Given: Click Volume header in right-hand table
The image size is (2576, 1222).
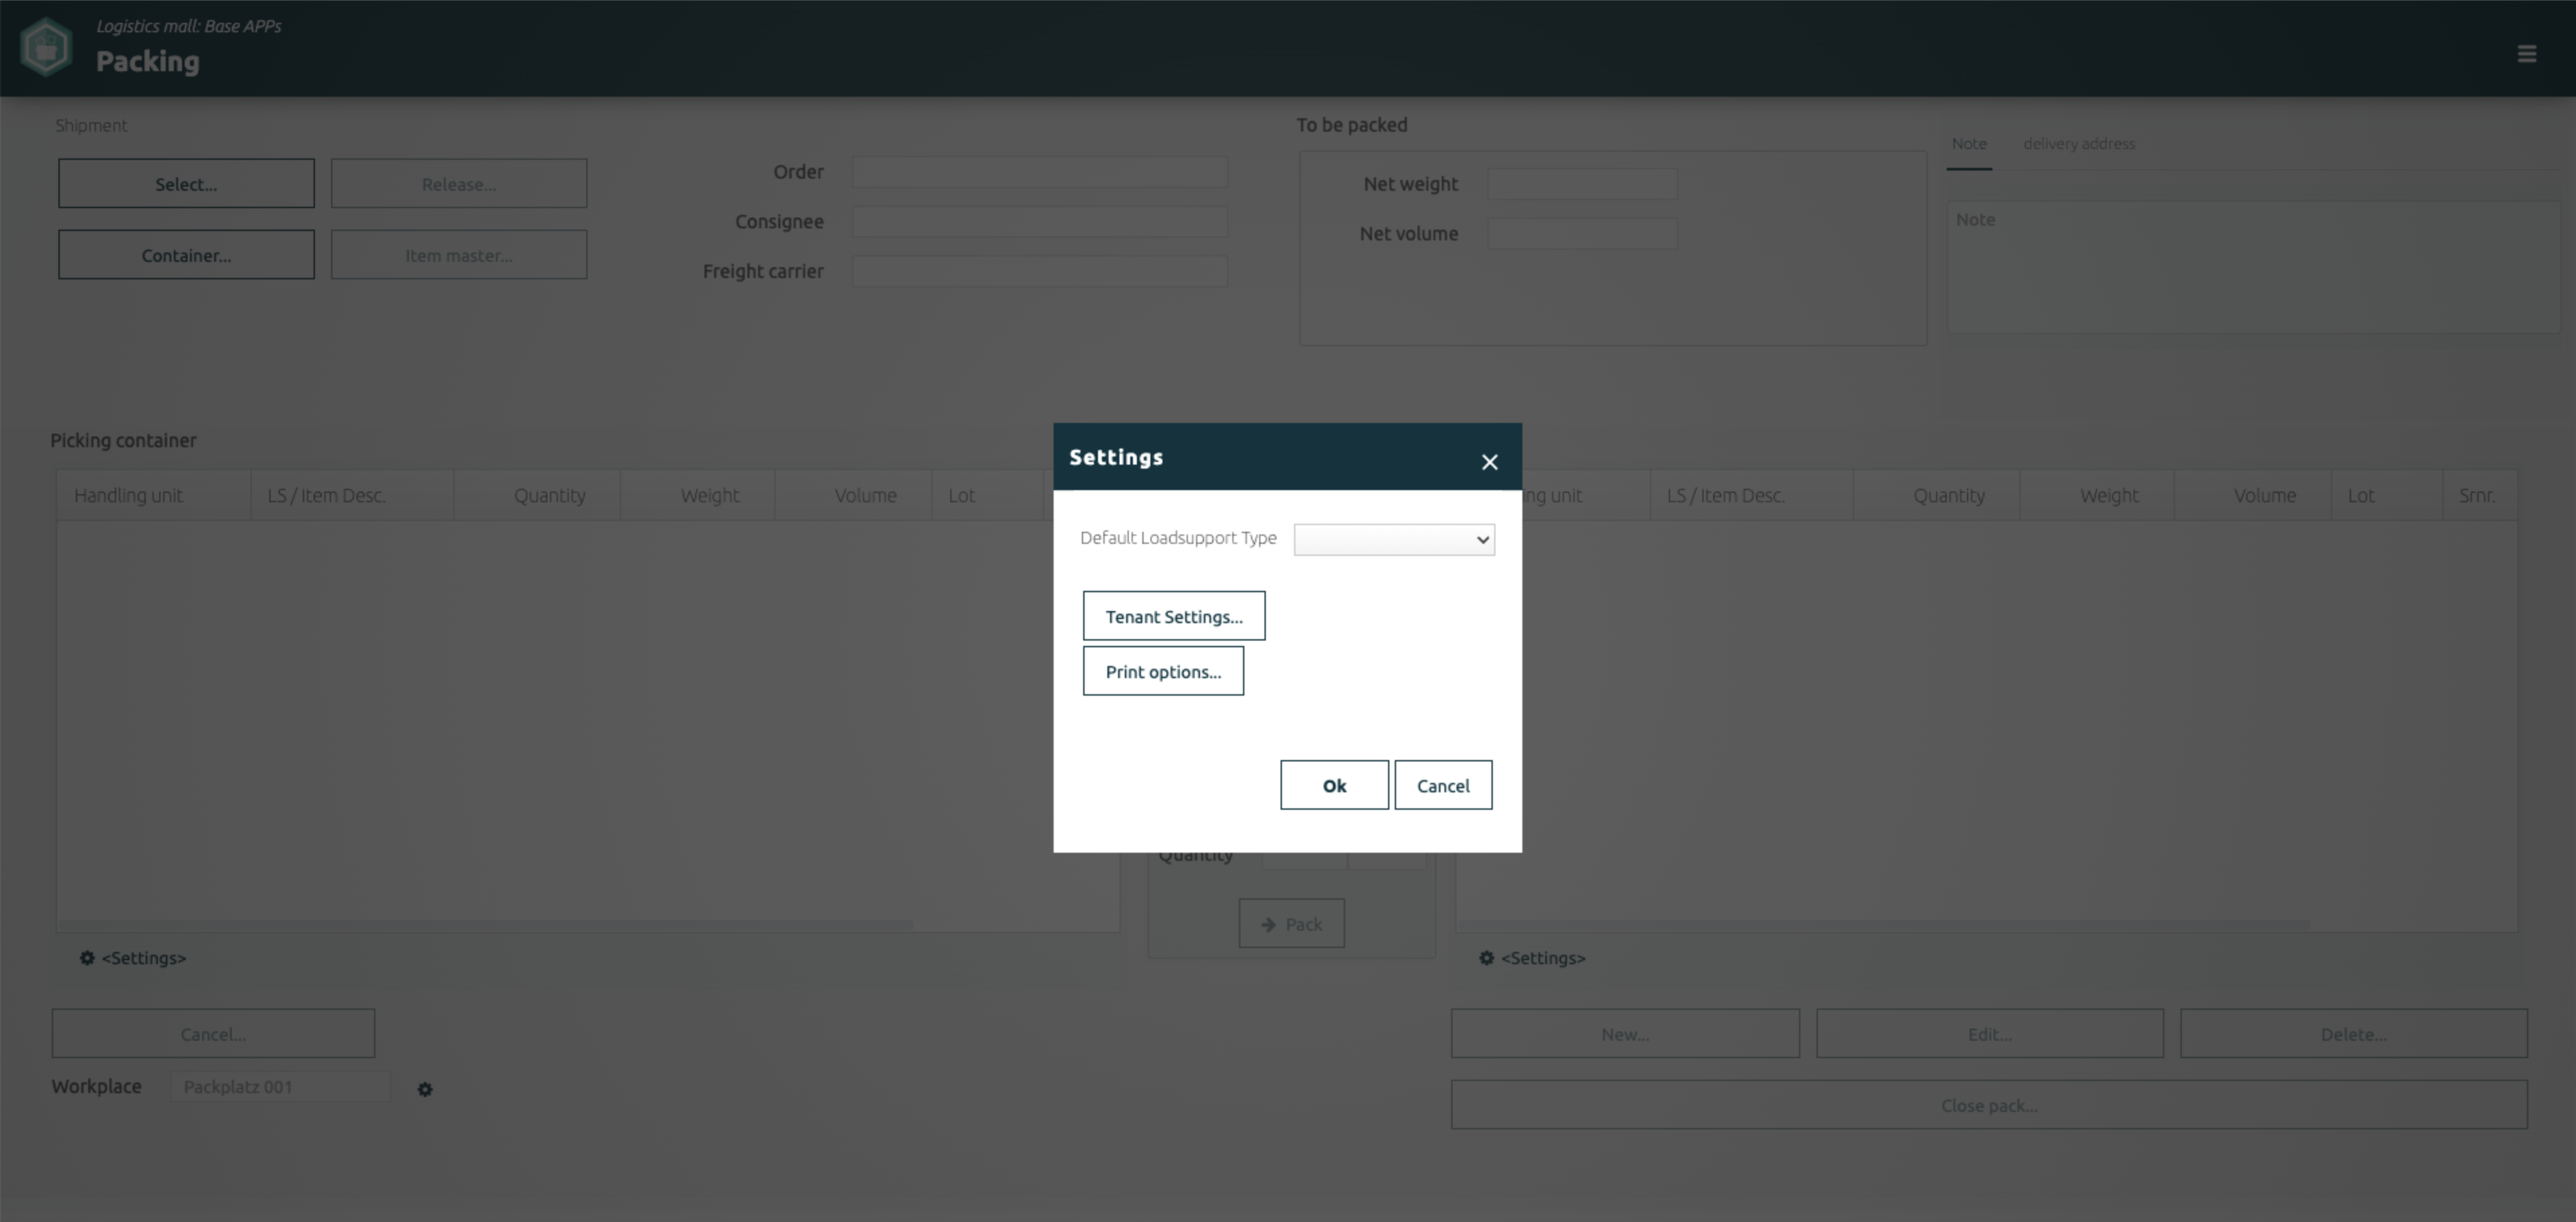Looking at the screenshot, I should [2253, 495].
